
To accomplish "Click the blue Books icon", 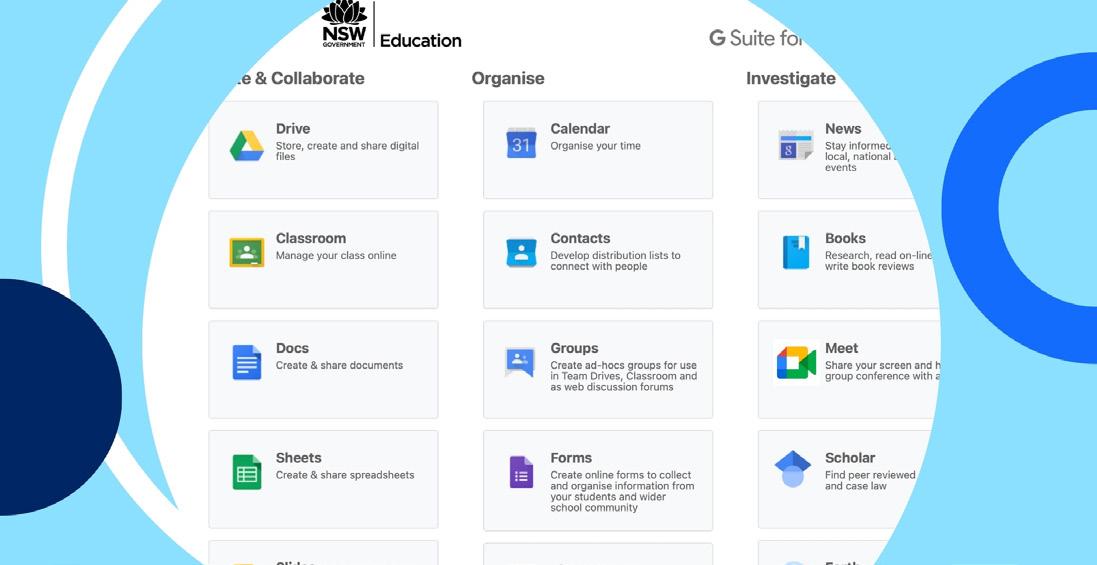I will click(x=796, y=252).
